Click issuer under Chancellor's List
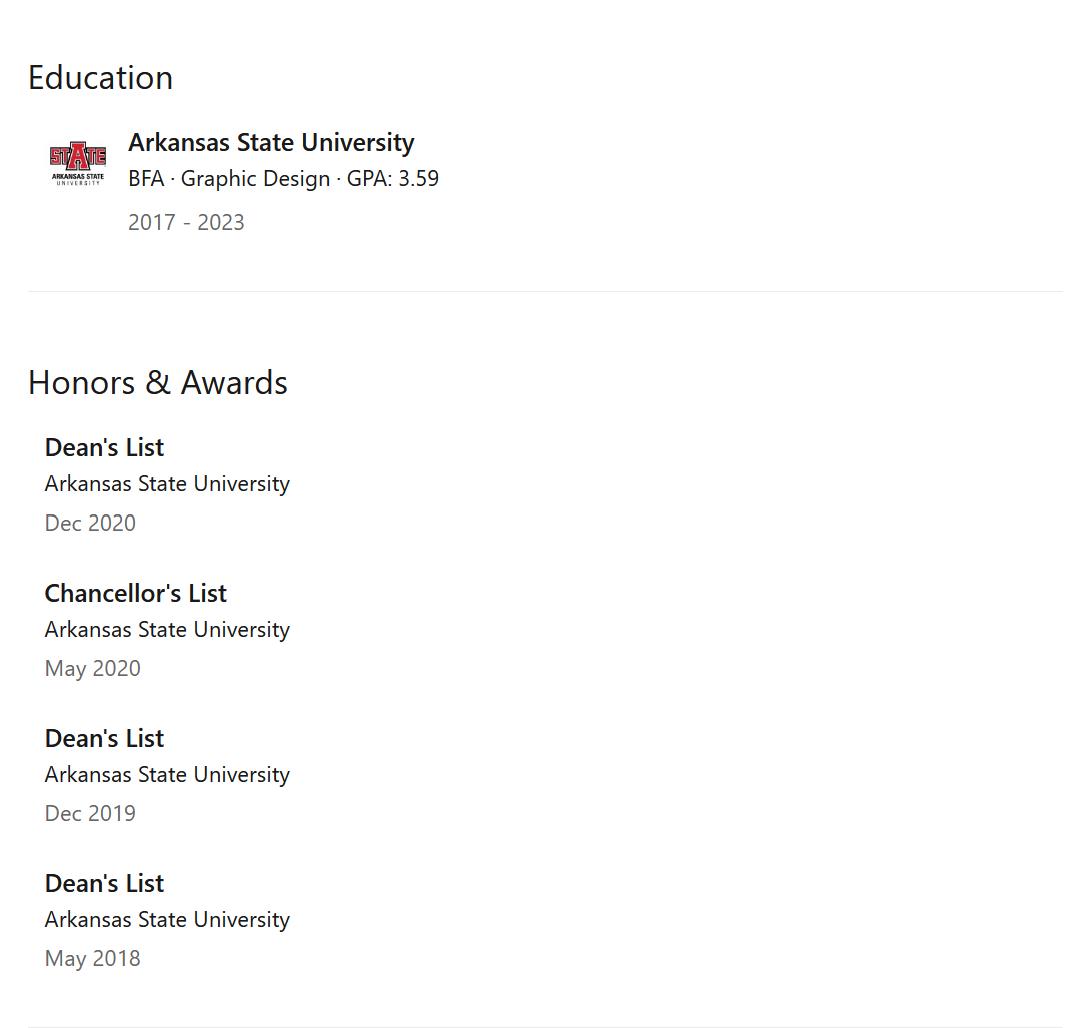Screen dimensions: 1074x1028 click(x=167, y=630)
